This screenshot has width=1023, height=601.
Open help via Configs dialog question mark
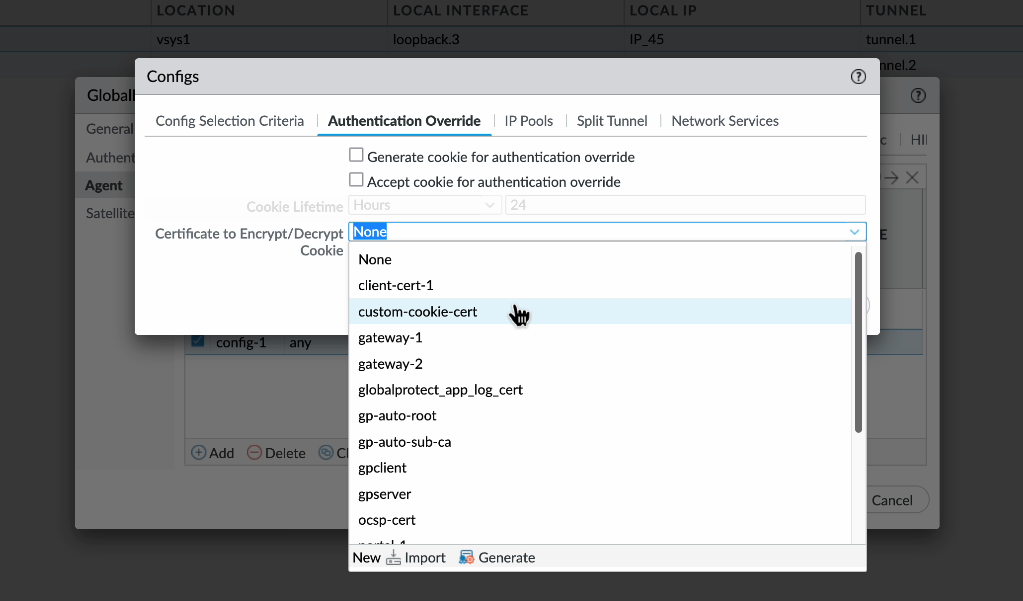click(x=857, y=76)
